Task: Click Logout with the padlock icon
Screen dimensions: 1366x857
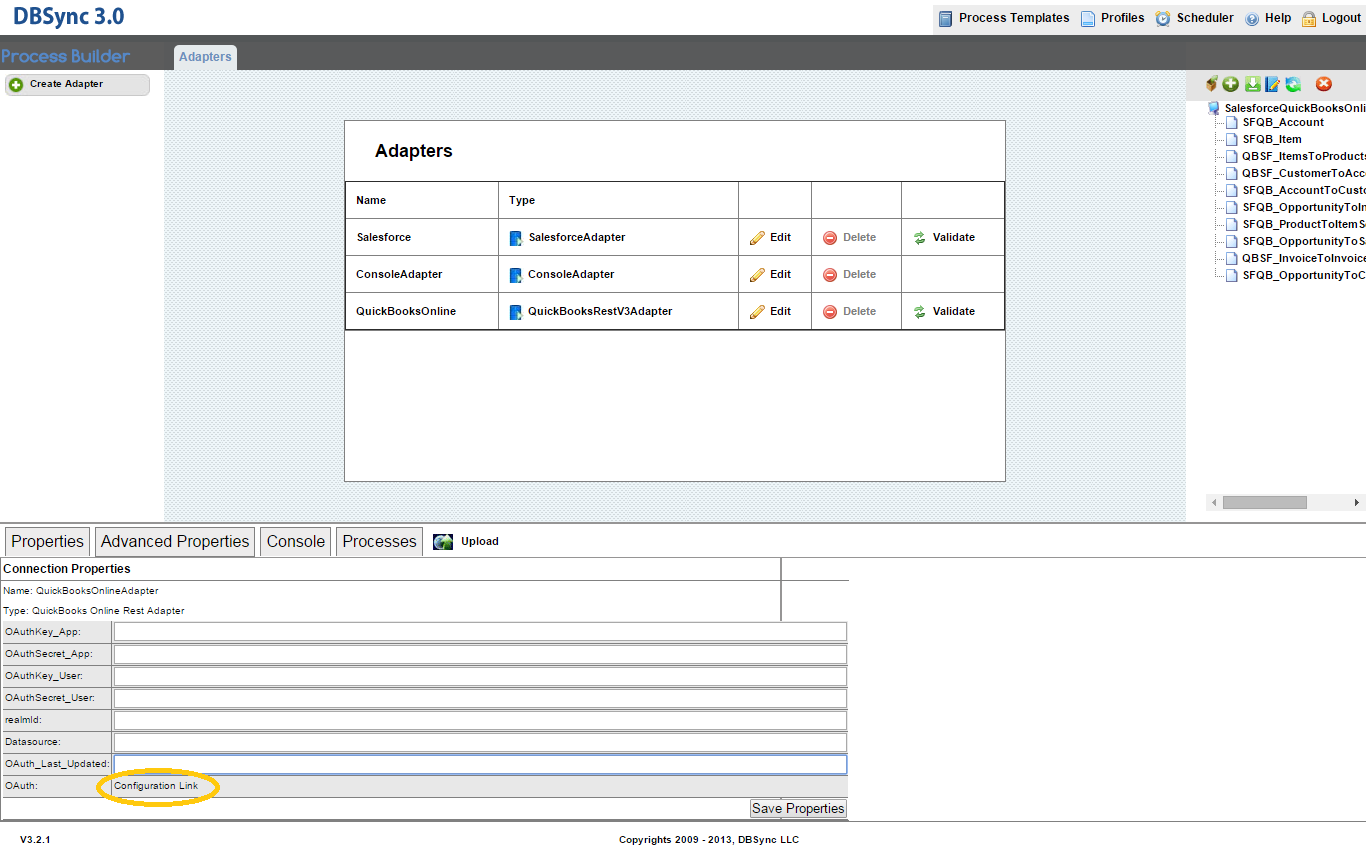Action: tap(1331, 18)
